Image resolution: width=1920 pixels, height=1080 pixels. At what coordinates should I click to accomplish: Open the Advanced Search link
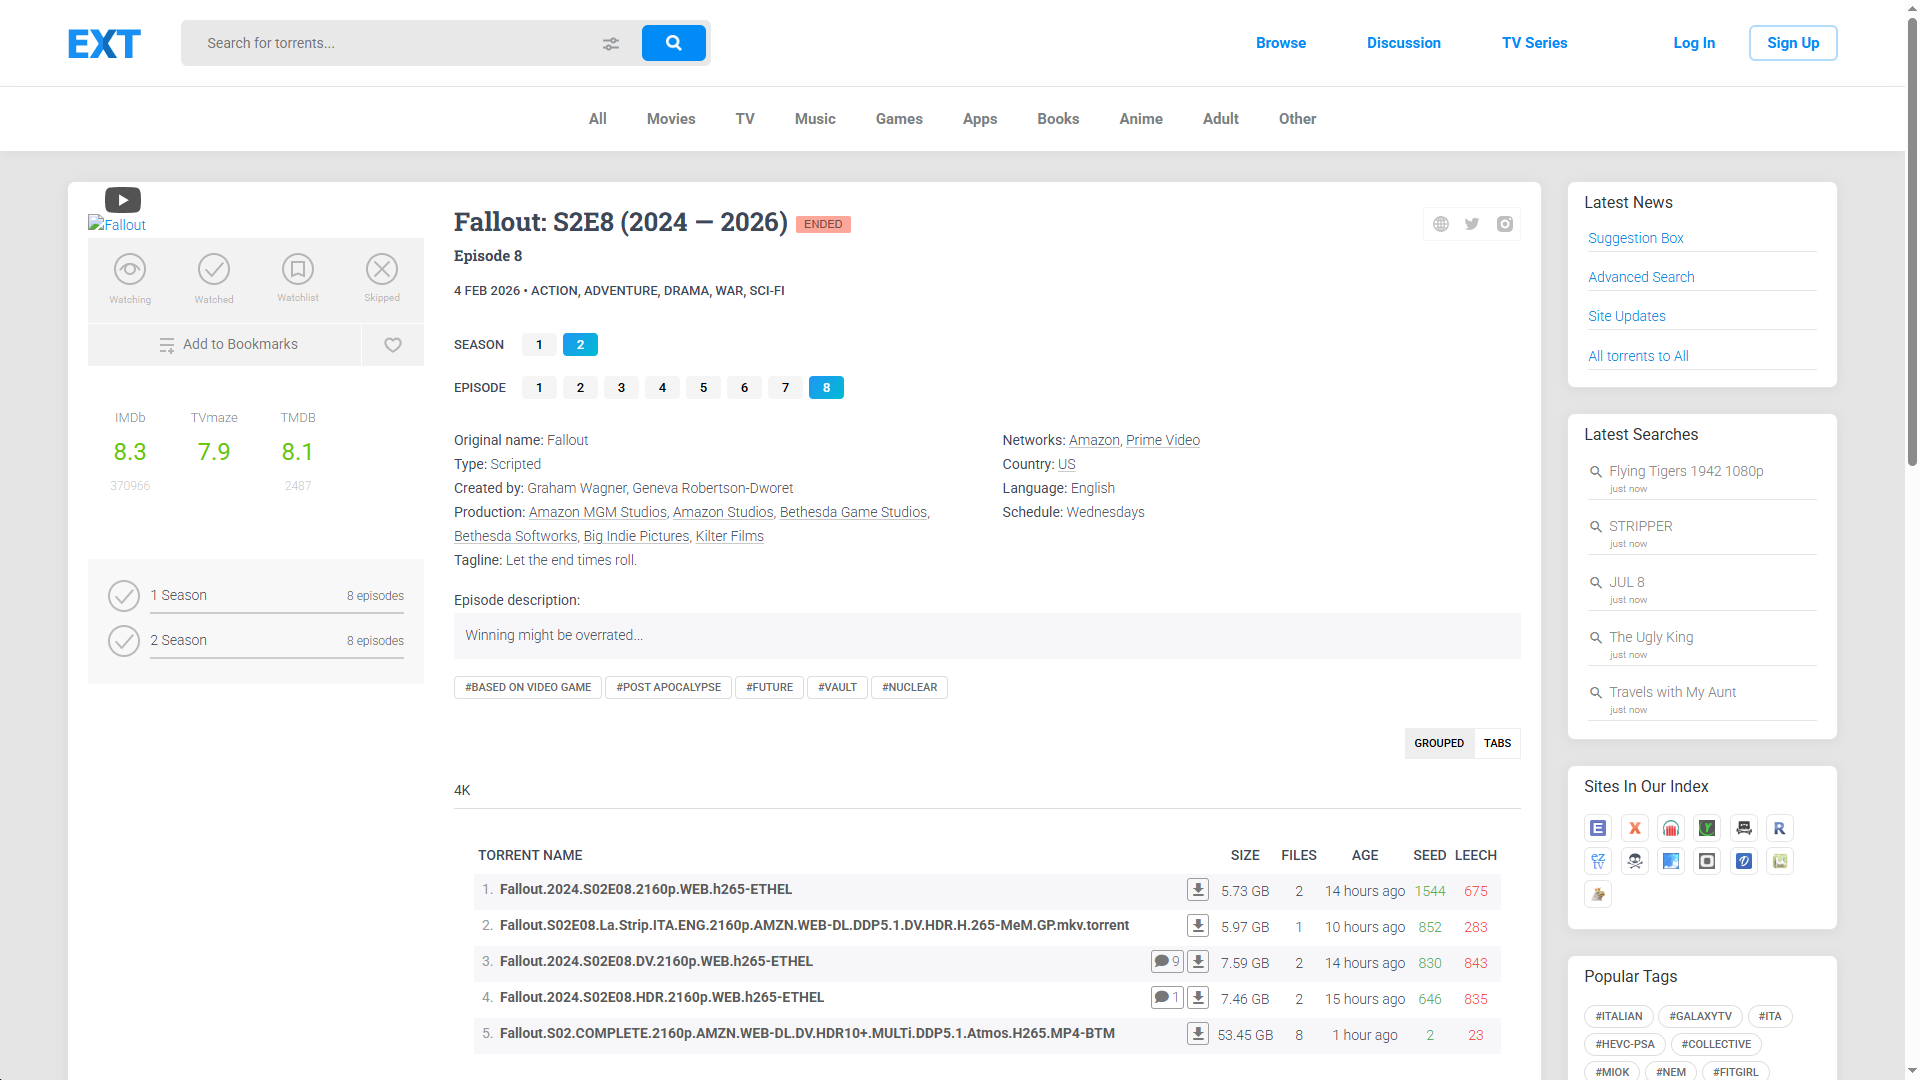point(1641,277)
